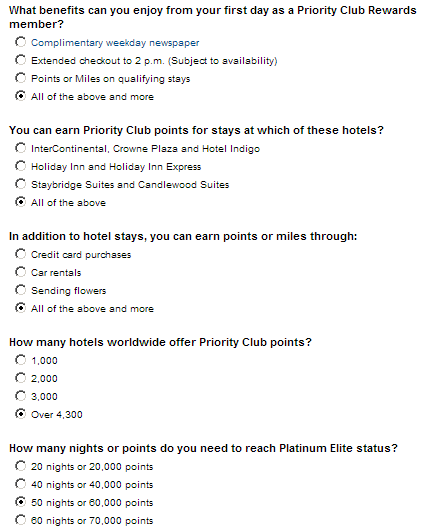Select the Car rentals option
Screen dimensions: 424x527
[x=20, y=272]
